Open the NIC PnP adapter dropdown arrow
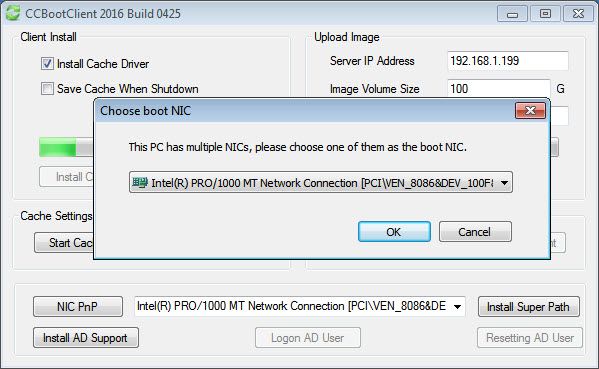This screenshot has height=369, width=599. (x=457, y=306)
